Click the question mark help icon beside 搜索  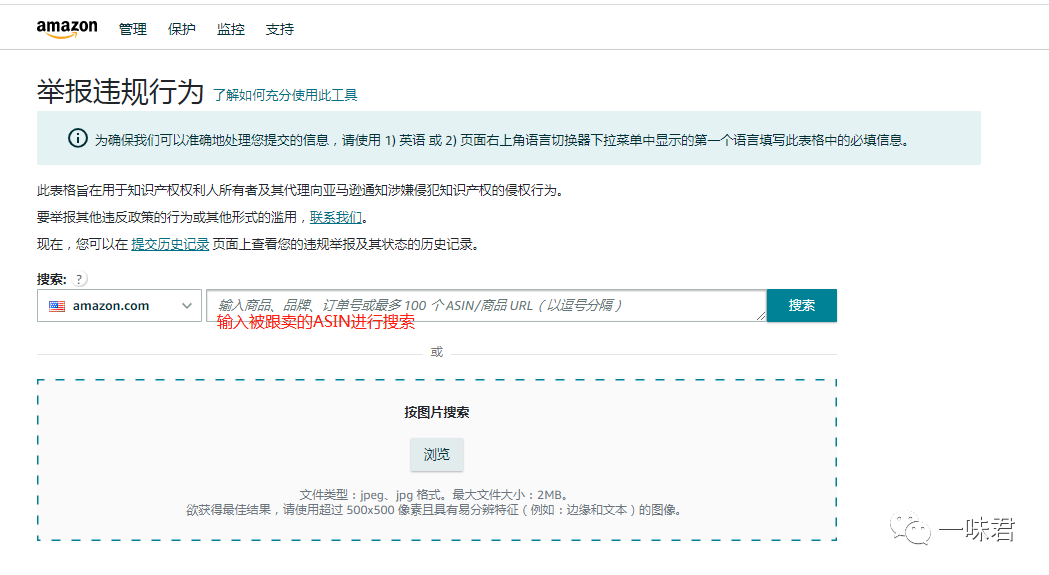[x=80, y=279]
